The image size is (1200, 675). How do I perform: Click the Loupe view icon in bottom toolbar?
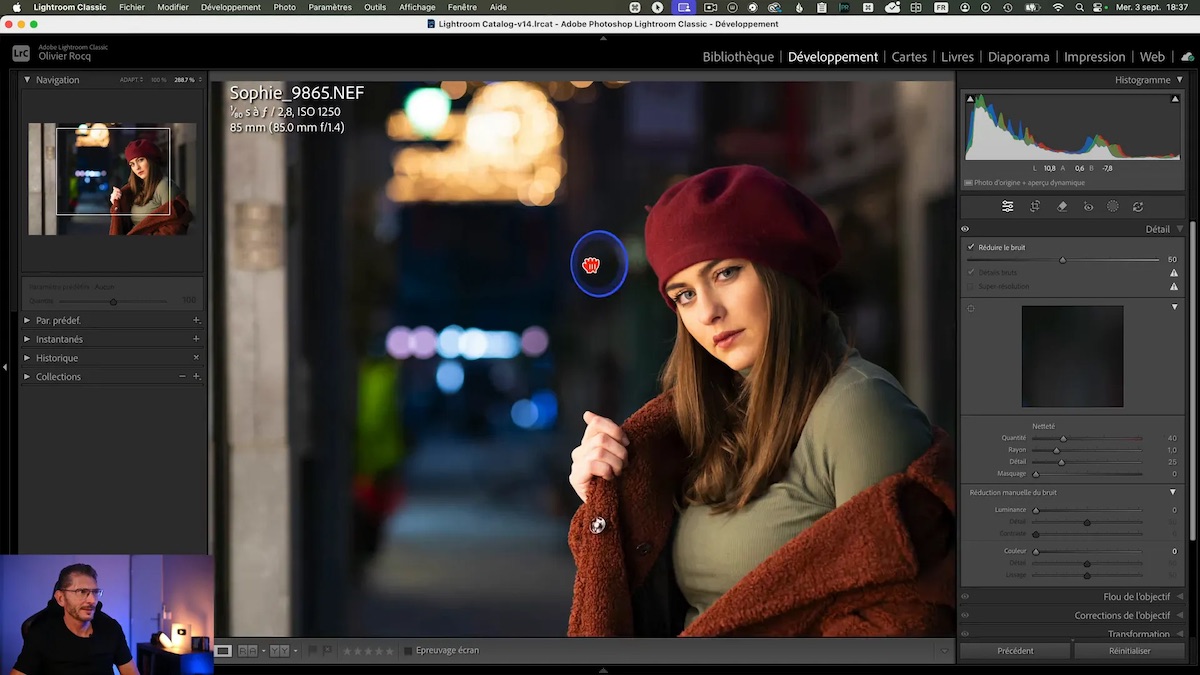223,651
